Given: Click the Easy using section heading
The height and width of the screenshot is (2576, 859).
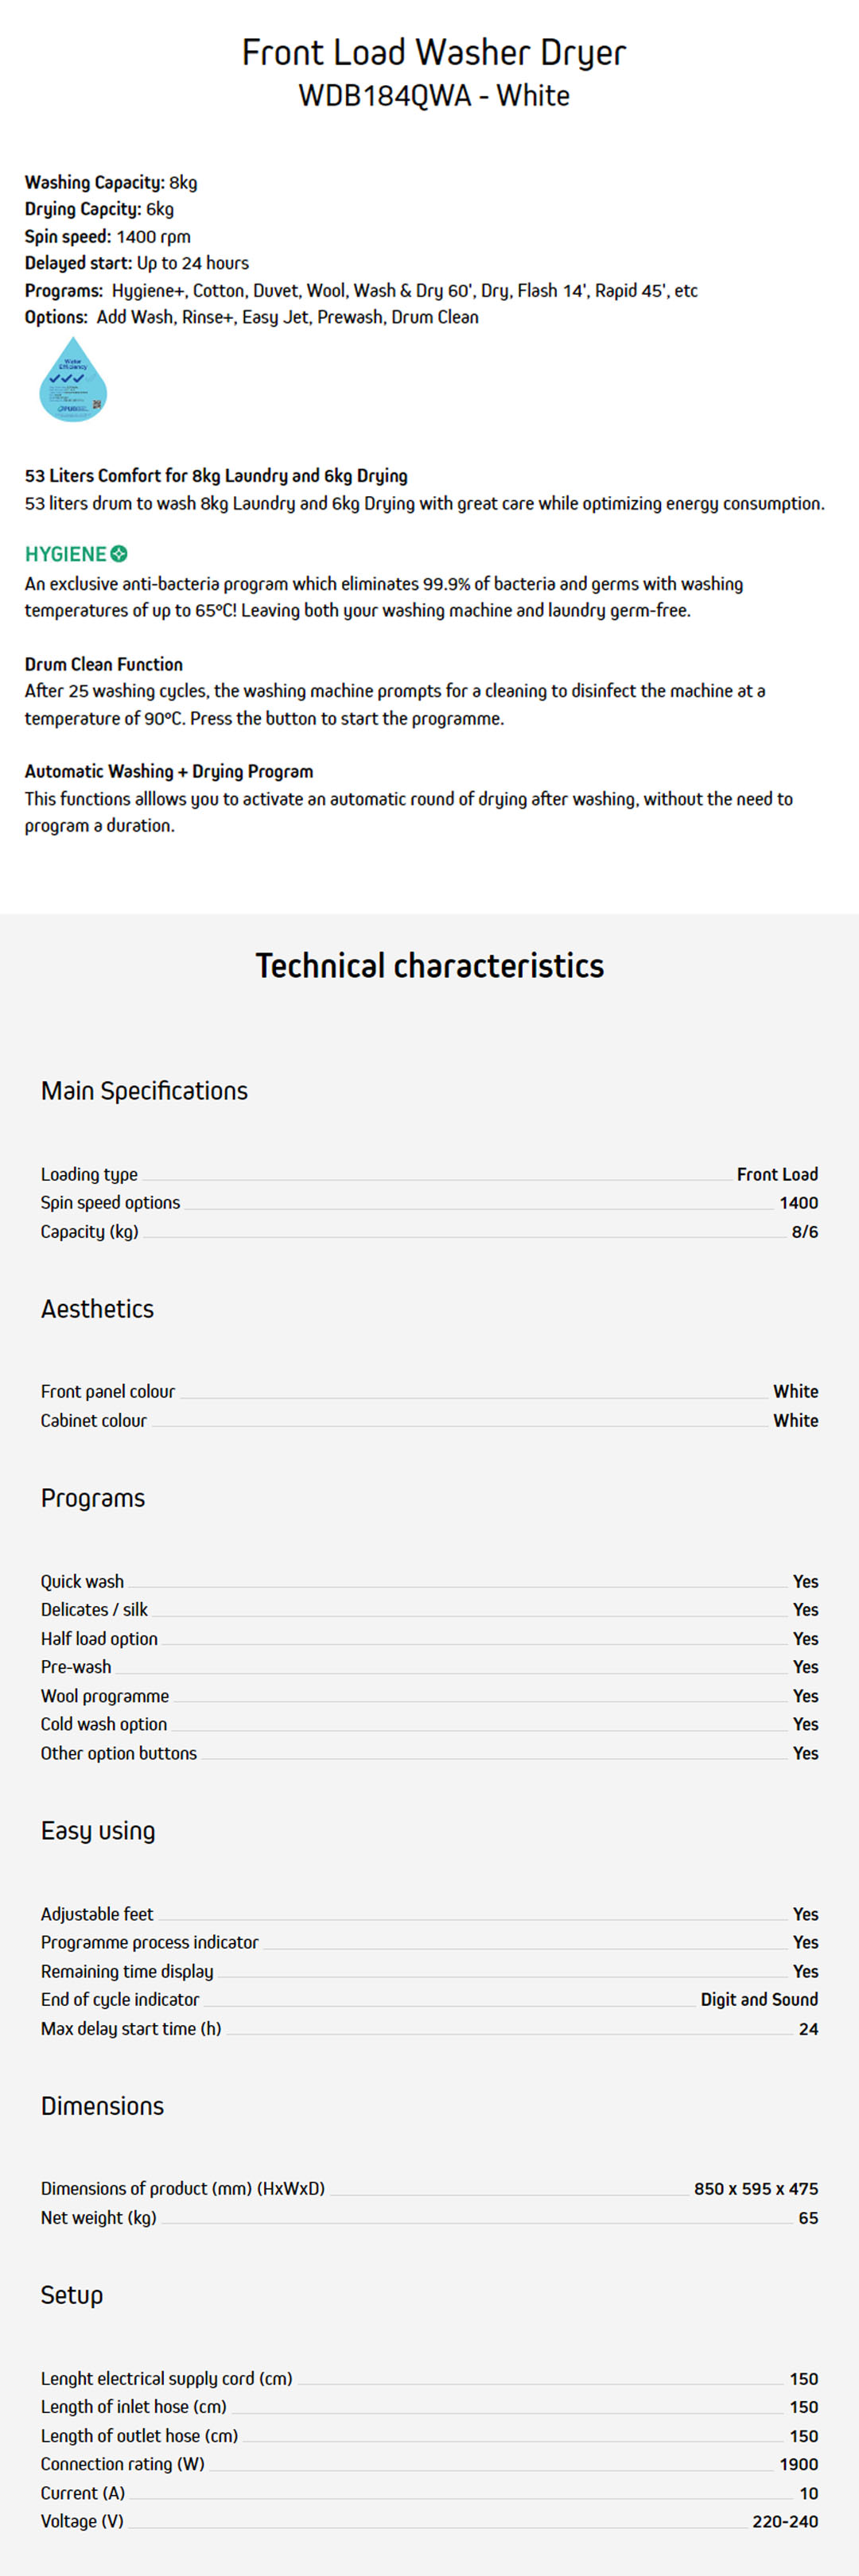Looking at the screenshot, I should (x=98, y=1830).
